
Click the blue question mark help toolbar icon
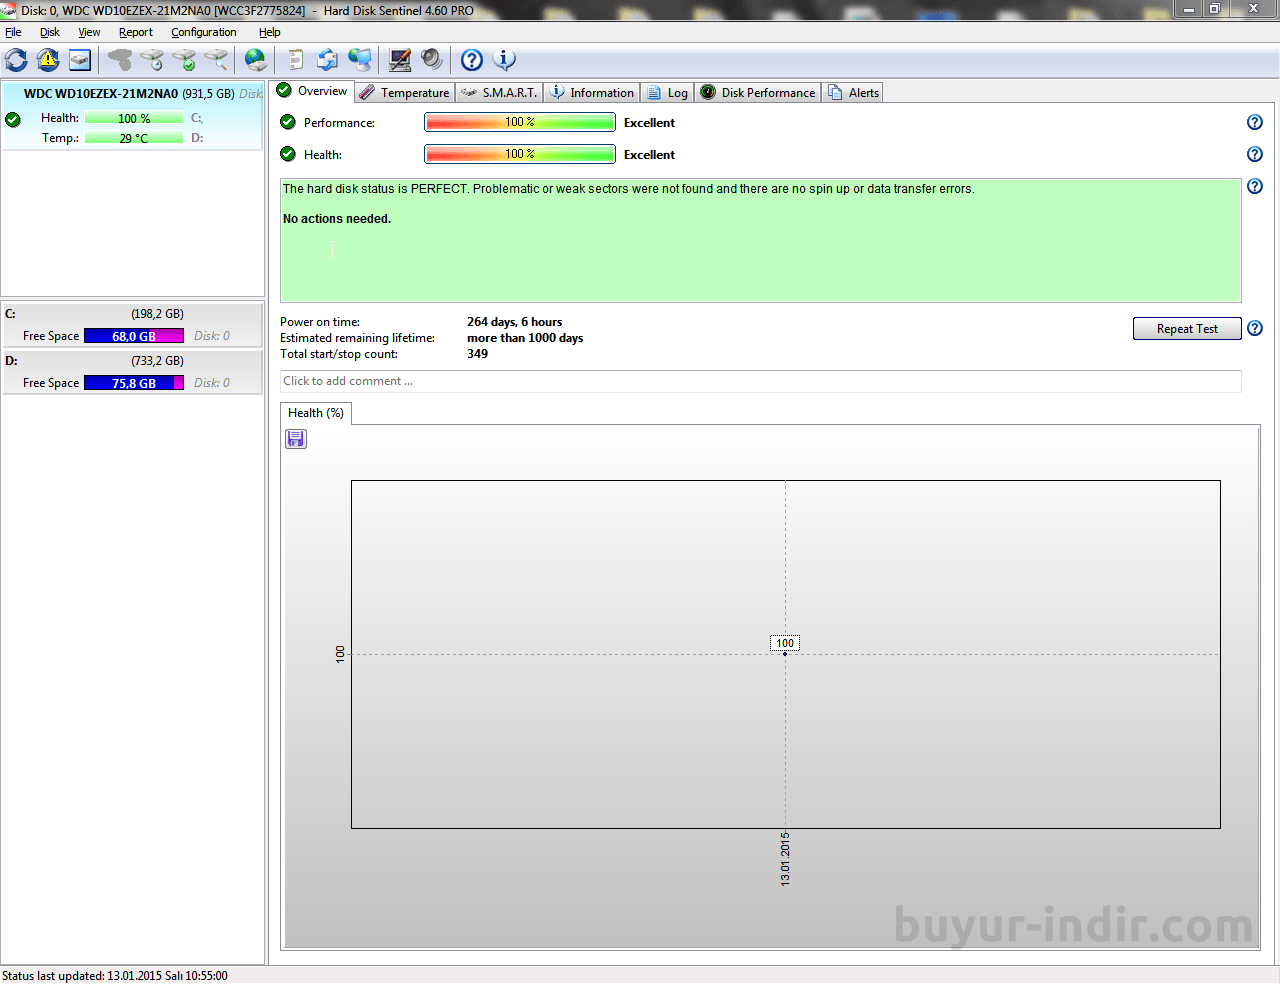click(x=472, y=60)
